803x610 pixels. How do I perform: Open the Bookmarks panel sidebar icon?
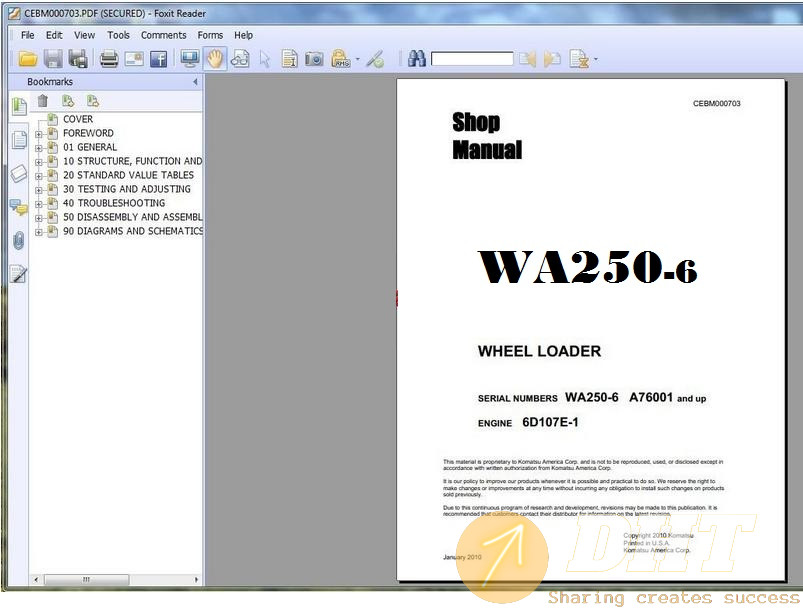(x=19, y=107)
